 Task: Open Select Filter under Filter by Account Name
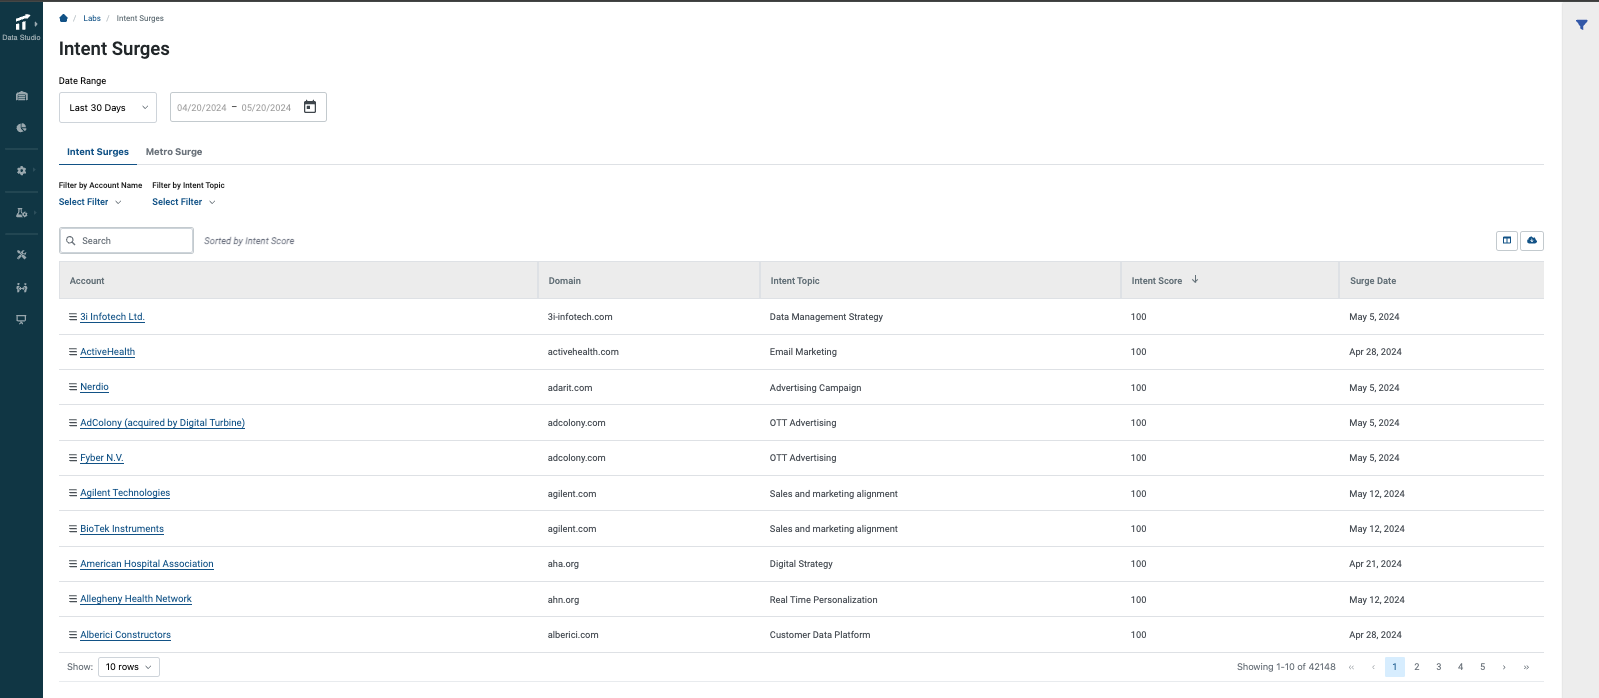(90, 202)
